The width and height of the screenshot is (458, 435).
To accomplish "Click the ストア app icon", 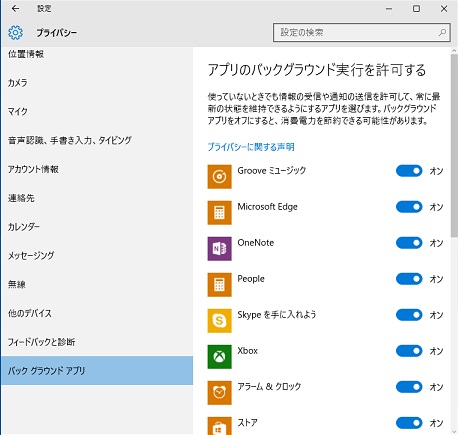I will pos(219,426).
